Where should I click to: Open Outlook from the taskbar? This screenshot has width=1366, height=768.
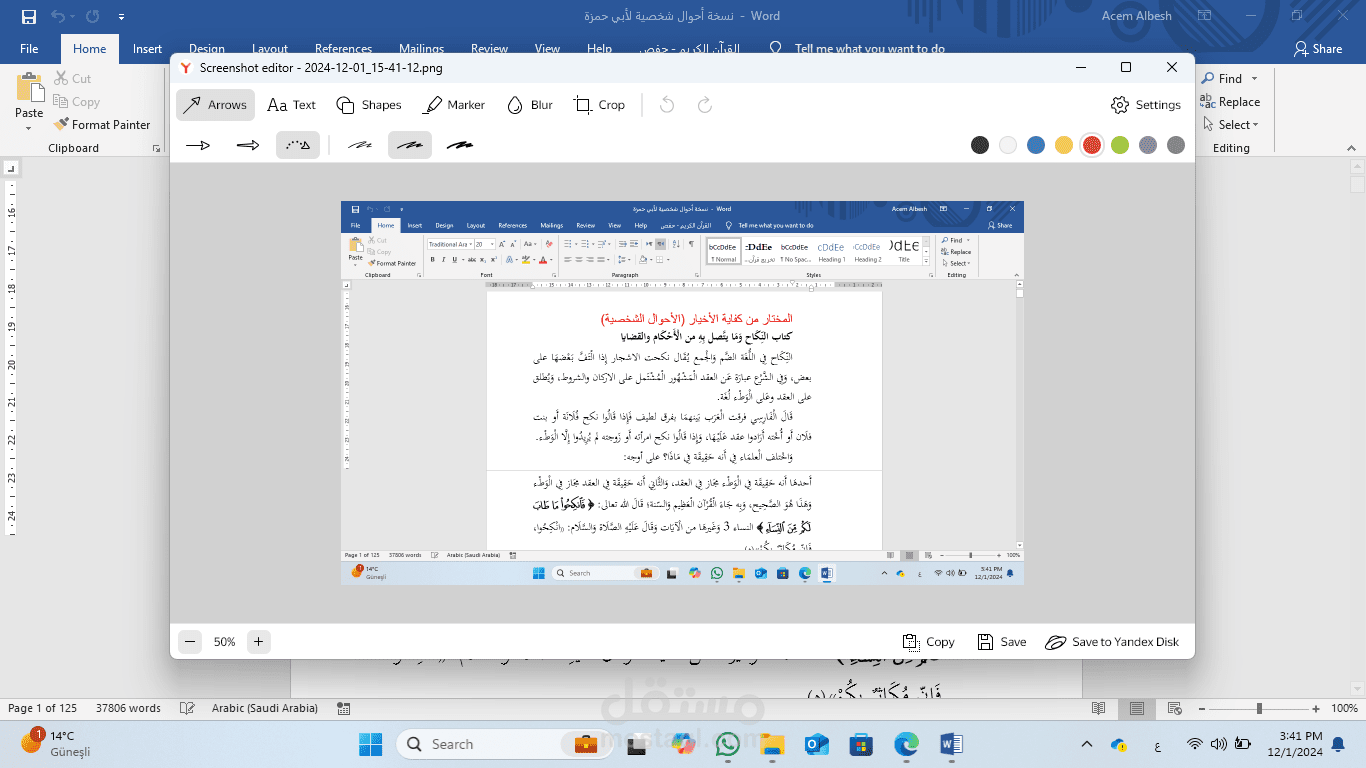point(817,744)
